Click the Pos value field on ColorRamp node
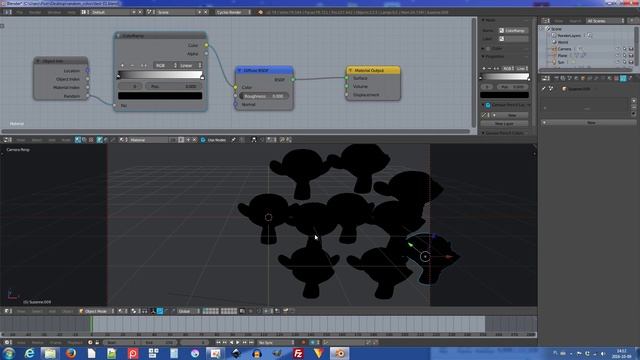Screen dimensions: 640x360 click(174, 86)
